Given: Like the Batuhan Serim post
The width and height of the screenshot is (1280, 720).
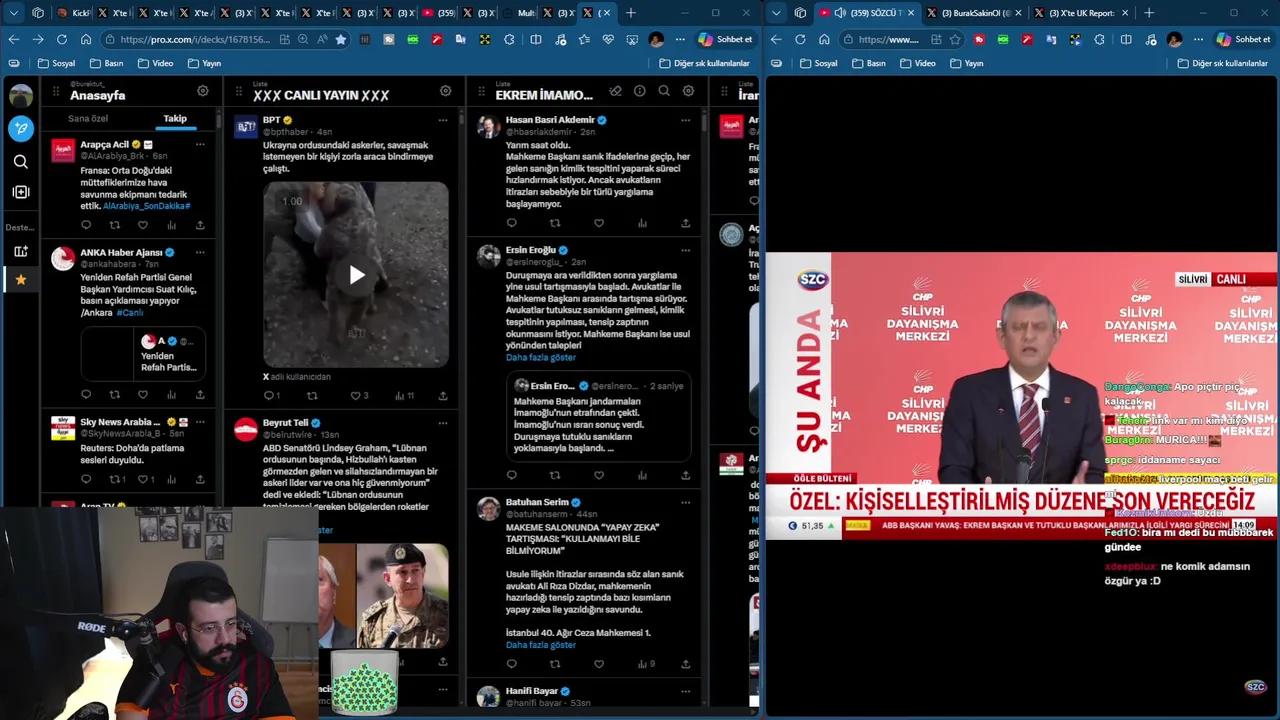Looking at the screenshot, I should pos(599,664).
